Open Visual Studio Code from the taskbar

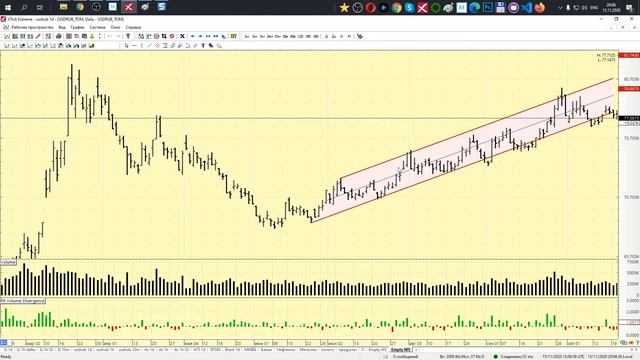527,7
